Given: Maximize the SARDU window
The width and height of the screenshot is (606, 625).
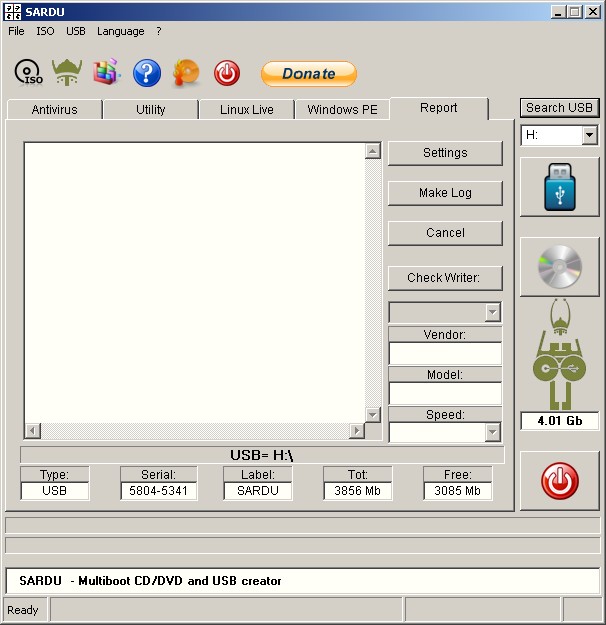Looking at the screenshot, I should 575,12.
